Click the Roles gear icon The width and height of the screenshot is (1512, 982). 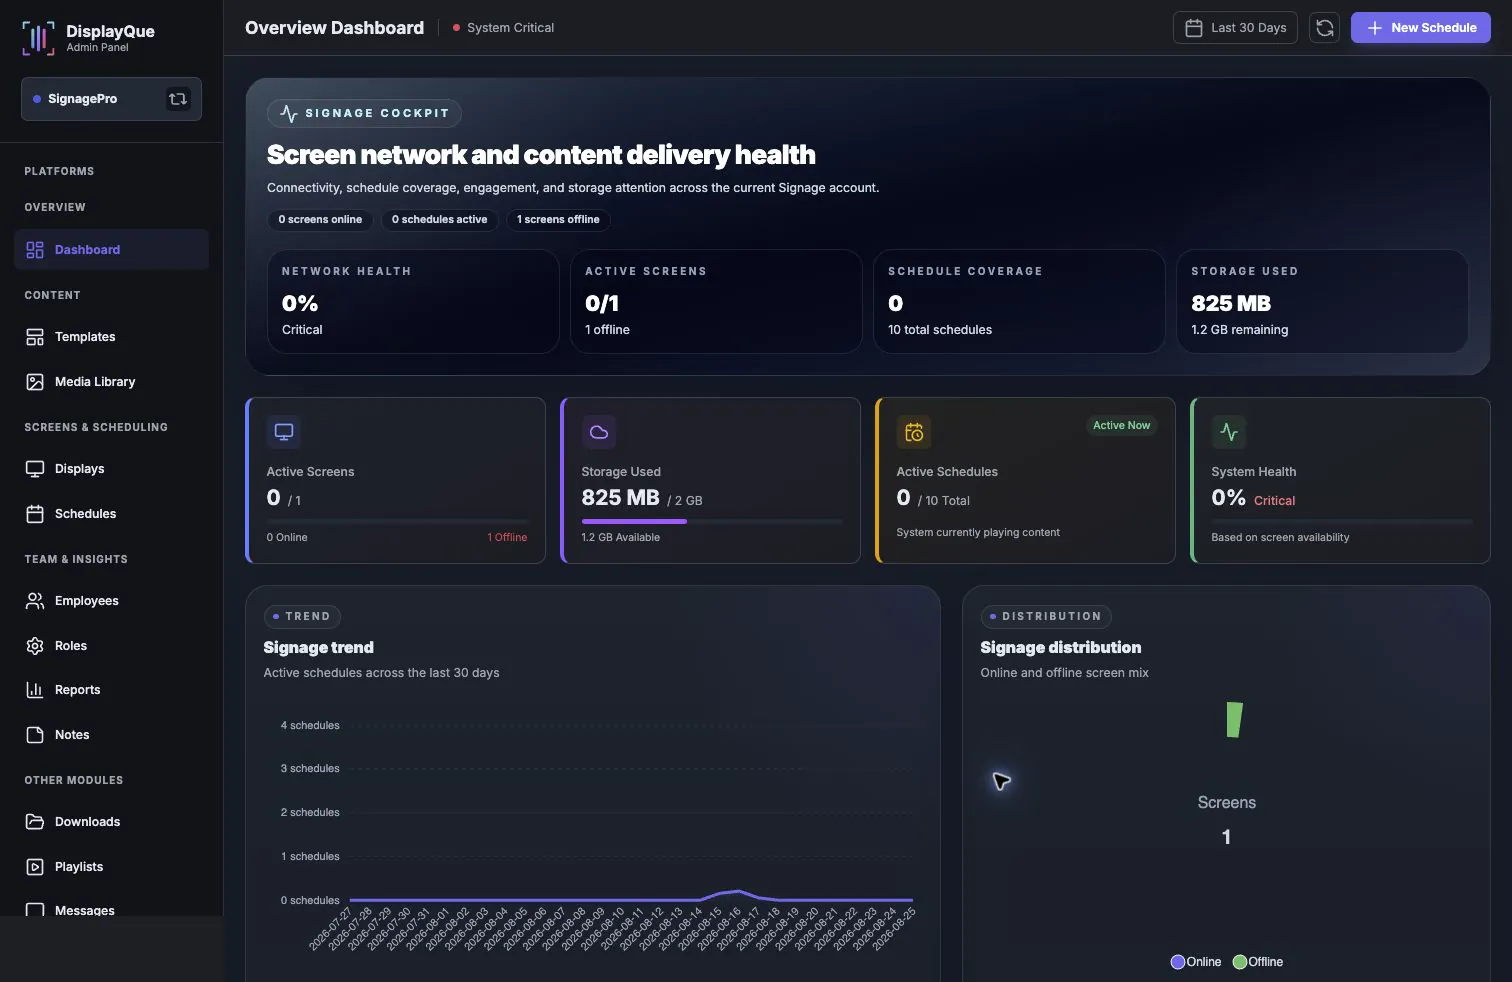(35, 646)
